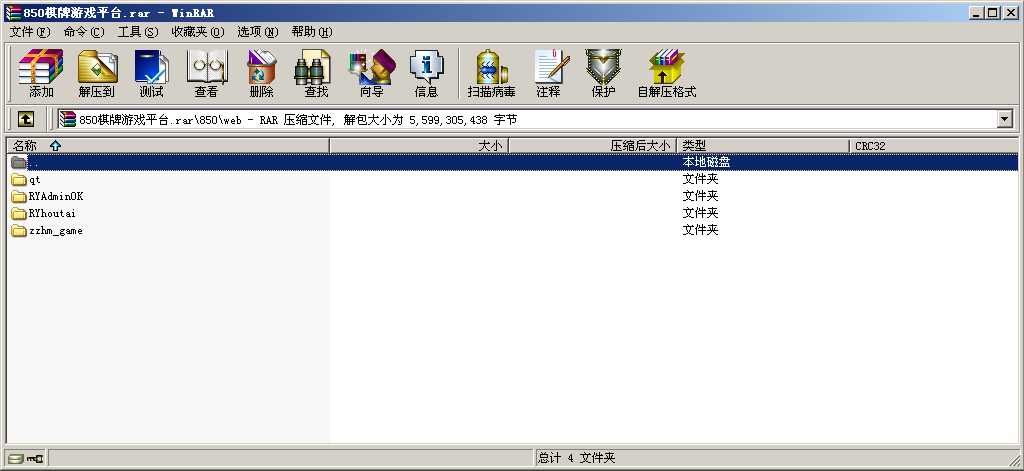Sort by 类型 column header

763,146
